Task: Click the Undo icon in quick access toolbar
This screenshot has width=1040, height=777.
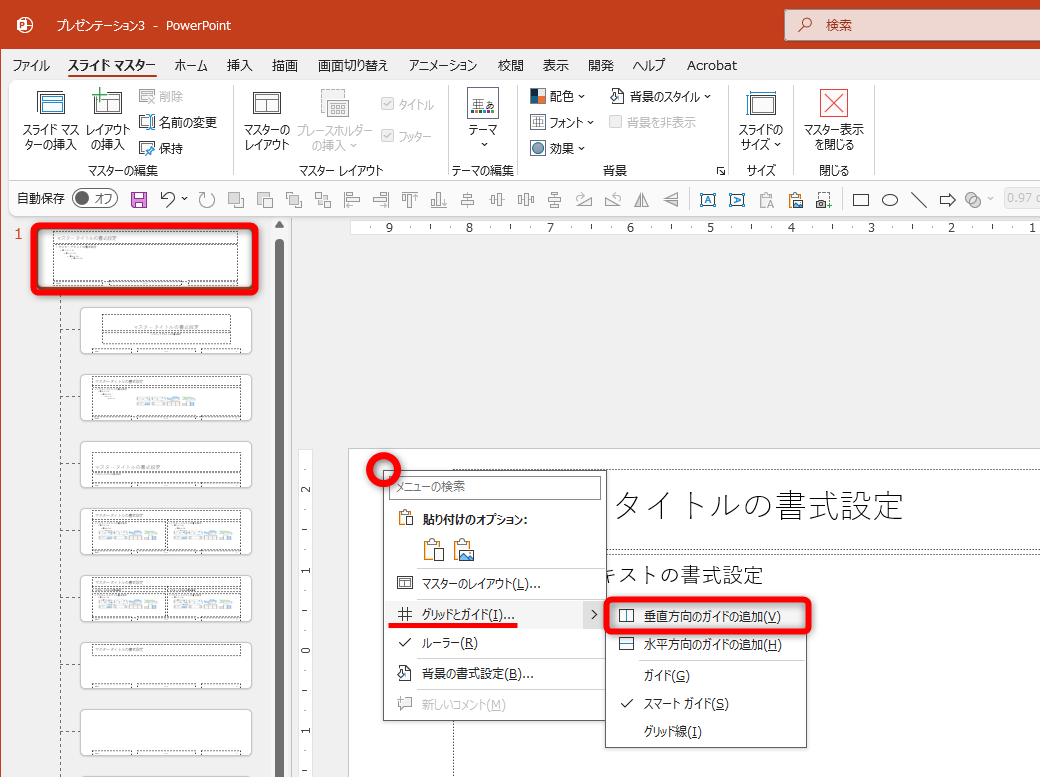Action: 168,199
